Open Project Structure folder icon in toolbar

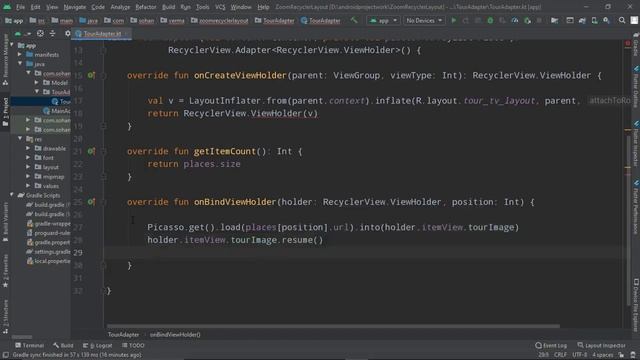tap(554, 20)
